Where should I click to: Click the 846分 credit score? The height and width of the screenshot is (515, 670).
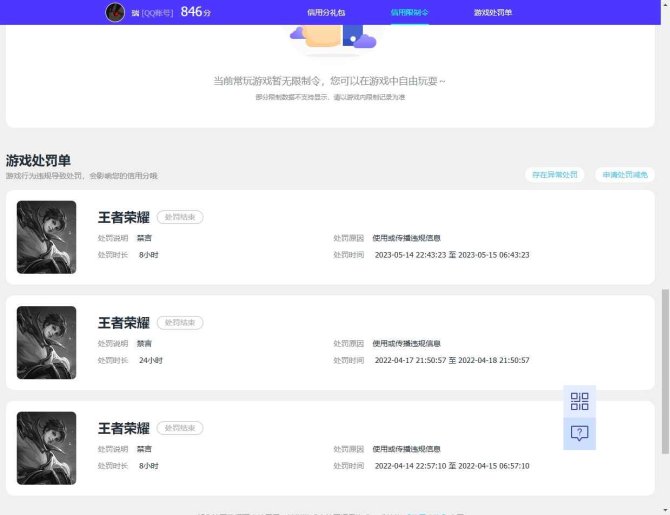tap(196, 12)
